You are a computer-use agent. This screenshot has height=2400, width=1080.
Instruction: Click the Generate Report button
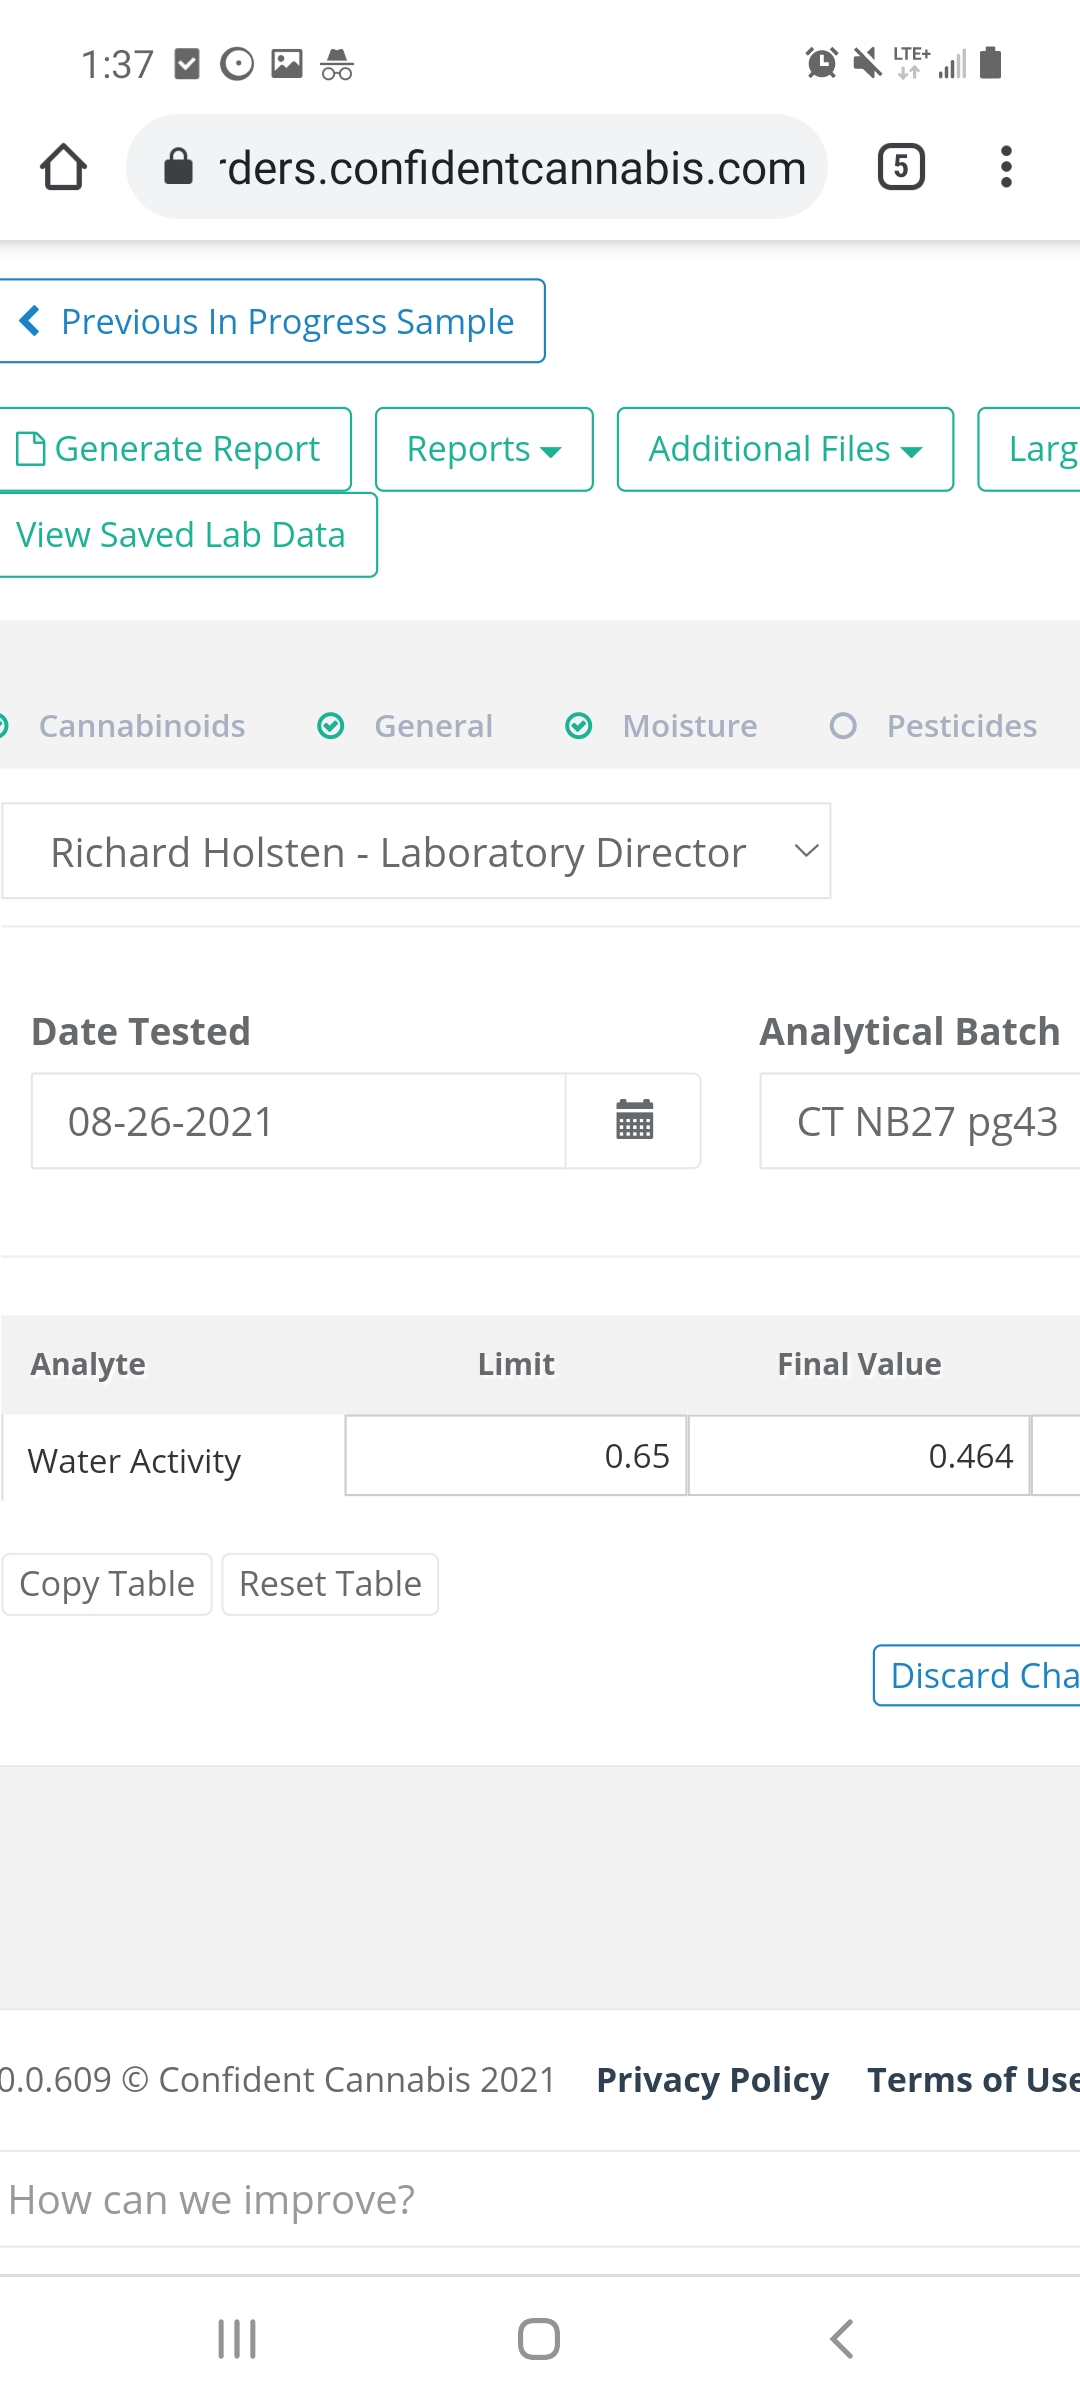point(170,450)
